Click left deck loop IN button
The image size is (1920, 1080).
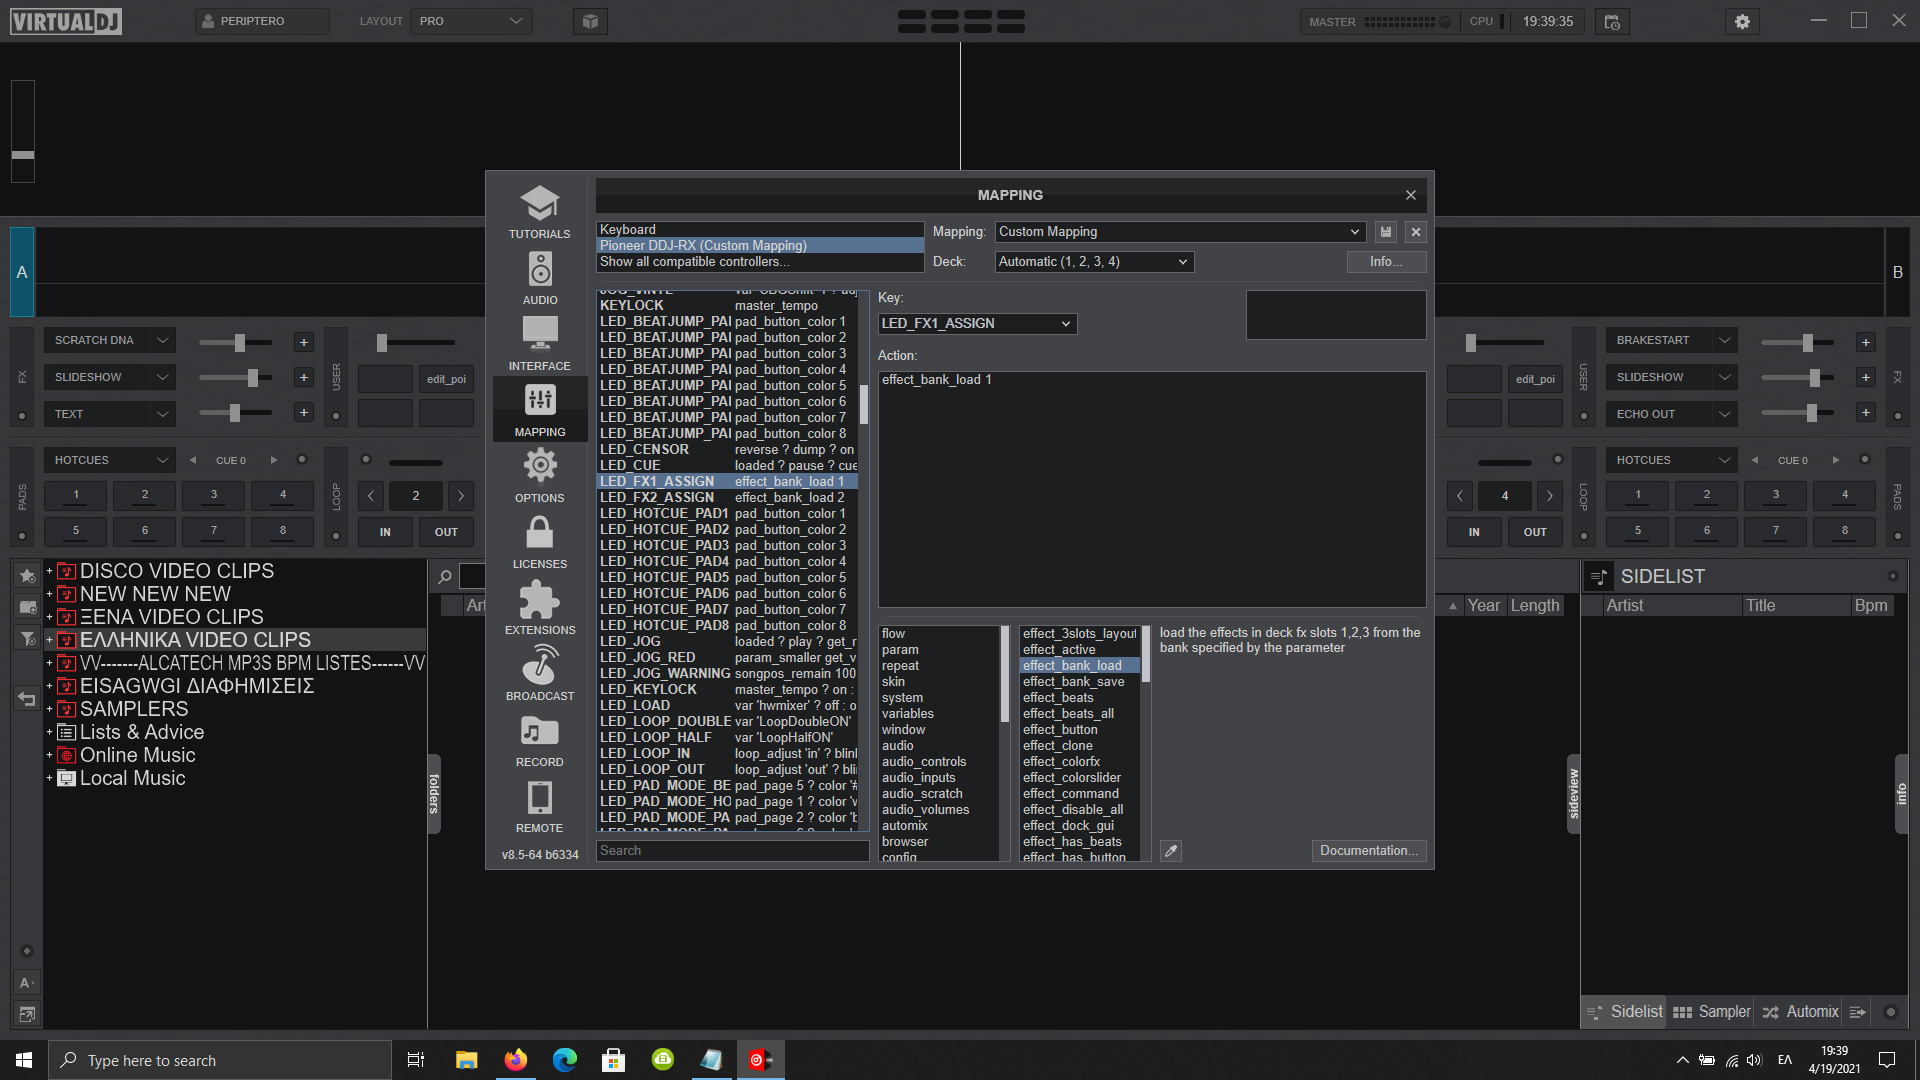[385, 532]
